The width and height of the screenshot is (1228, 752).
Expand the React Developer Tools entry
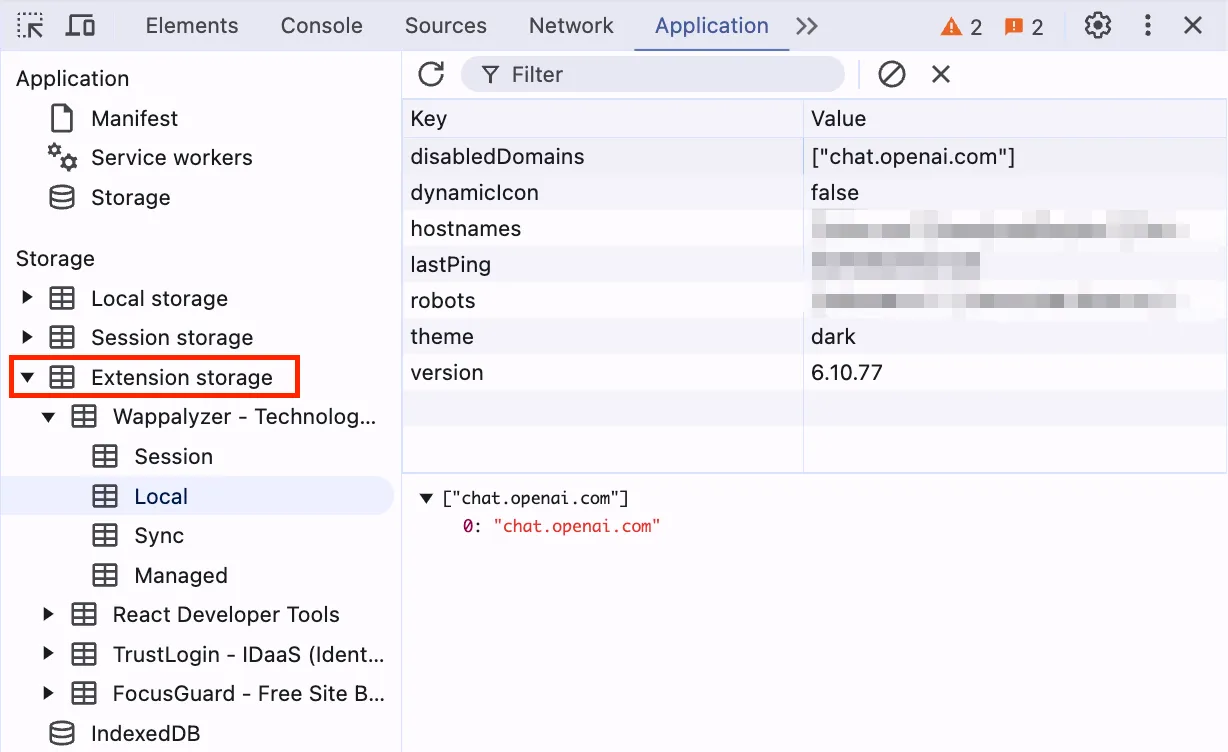48,614
